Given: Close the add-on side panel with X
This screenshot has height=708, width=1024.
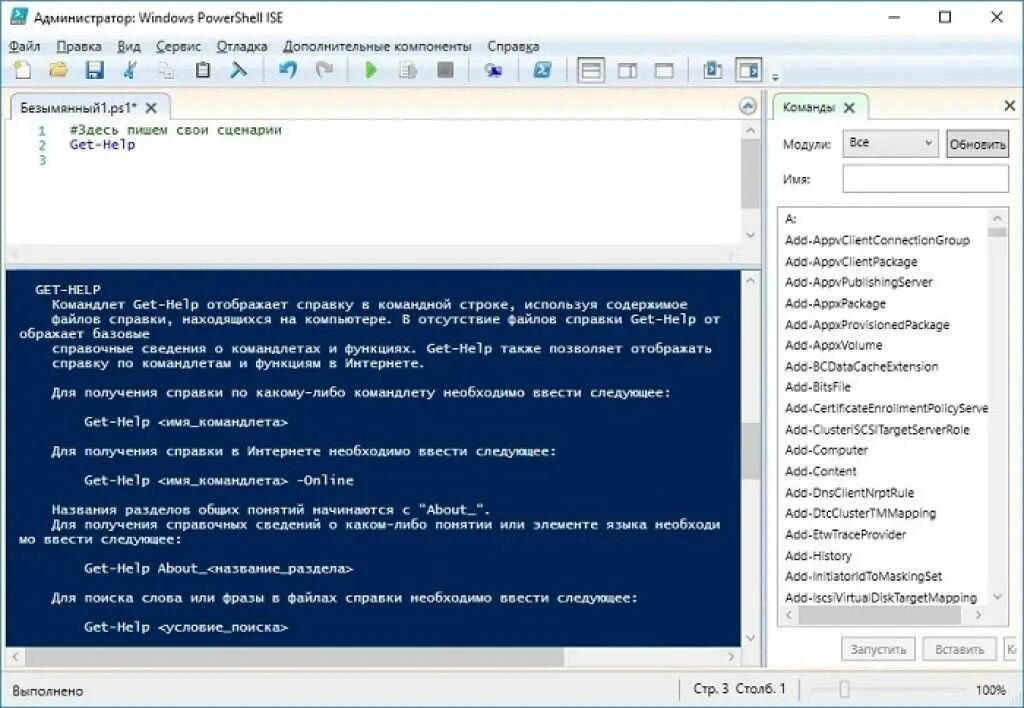Looking at the screenshot, I should 1010,105.
